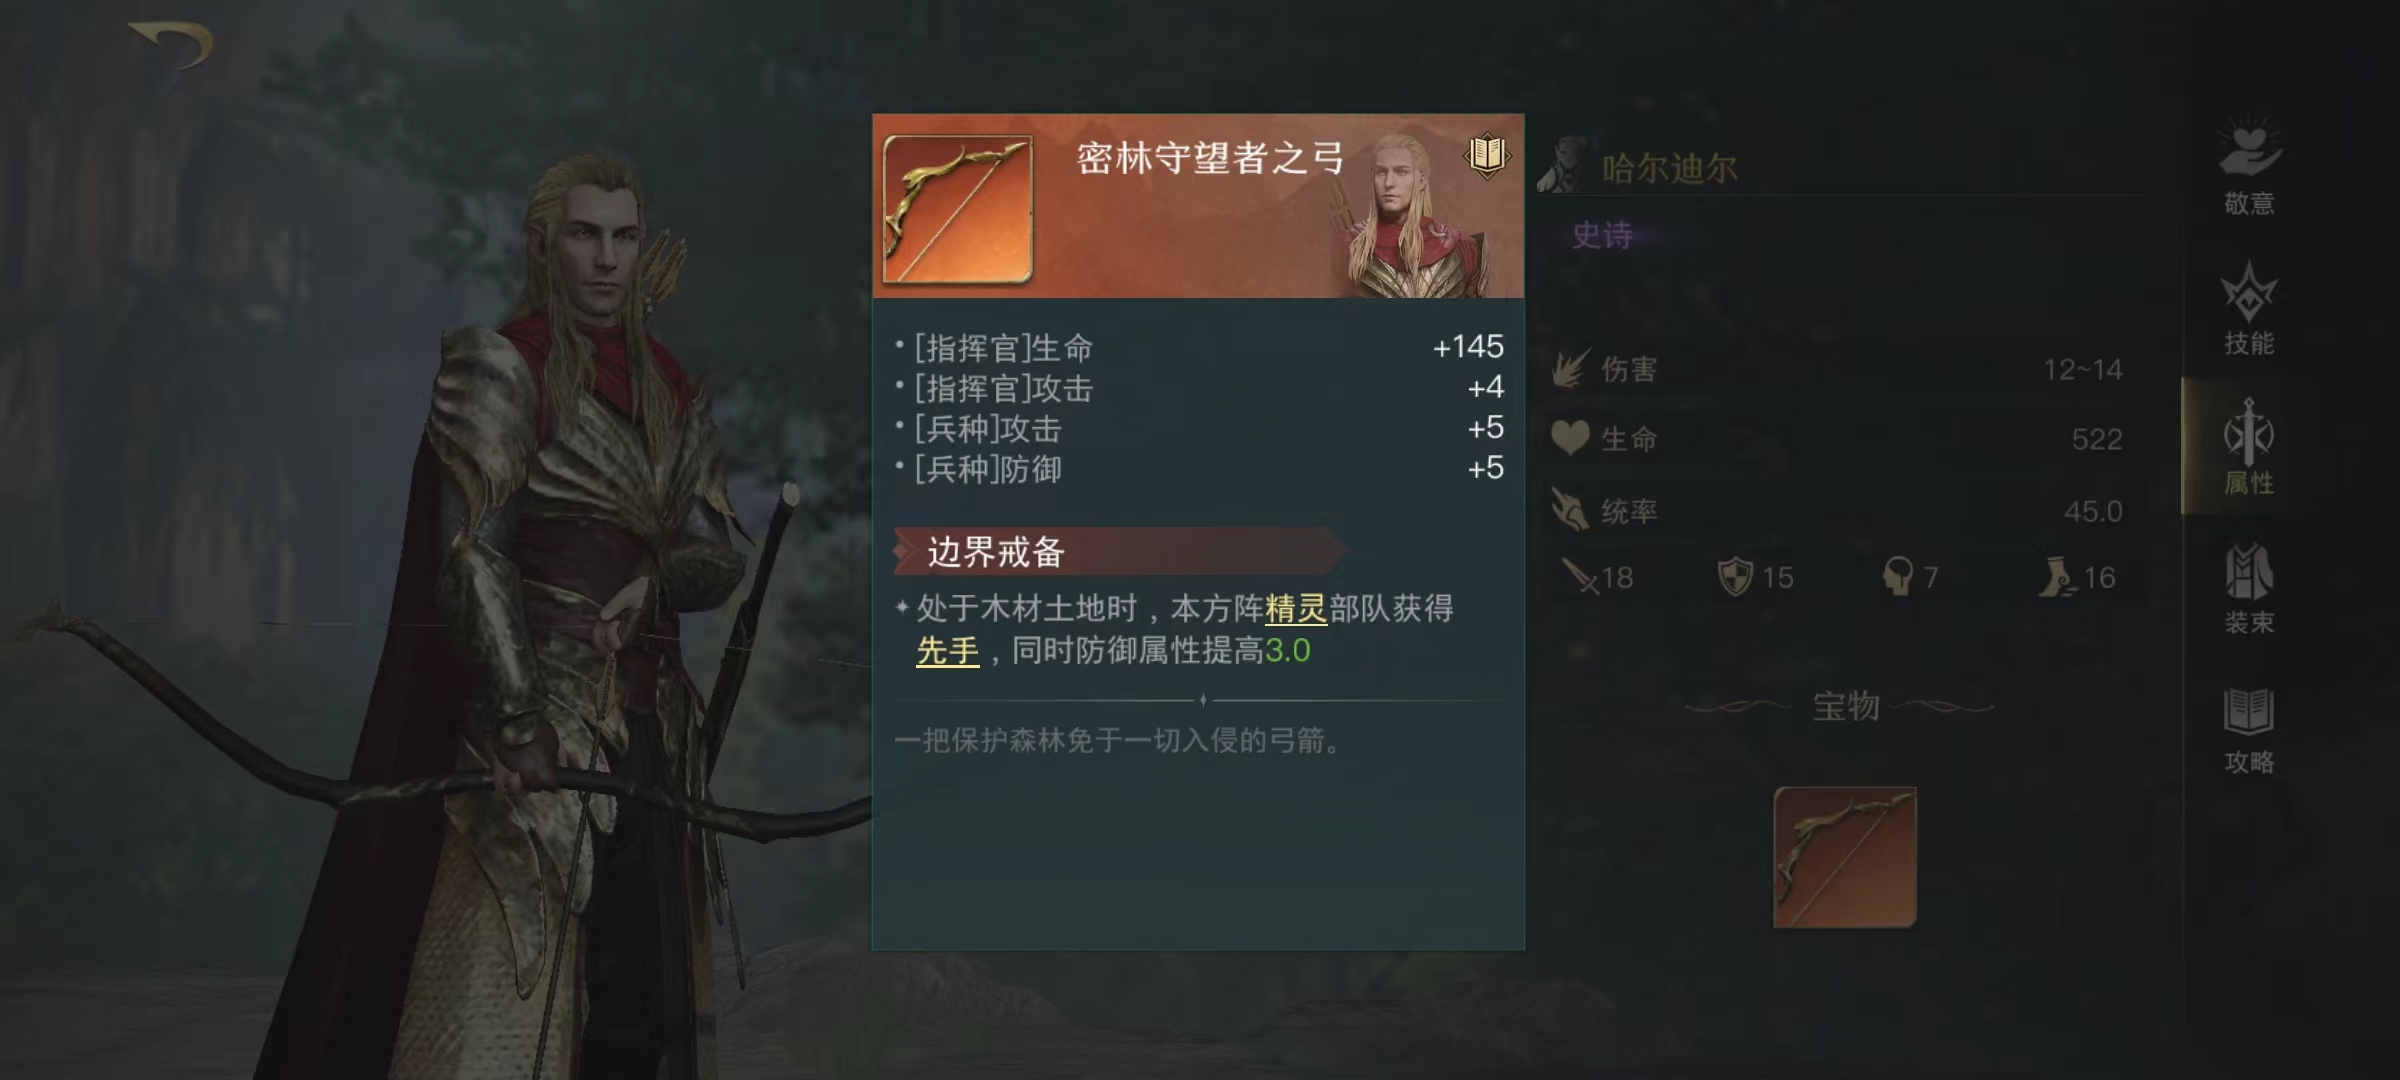Click the 伤害 damage stat icon
The width and height of the screenshot is (2400, 1080).
pos(1572,369)
